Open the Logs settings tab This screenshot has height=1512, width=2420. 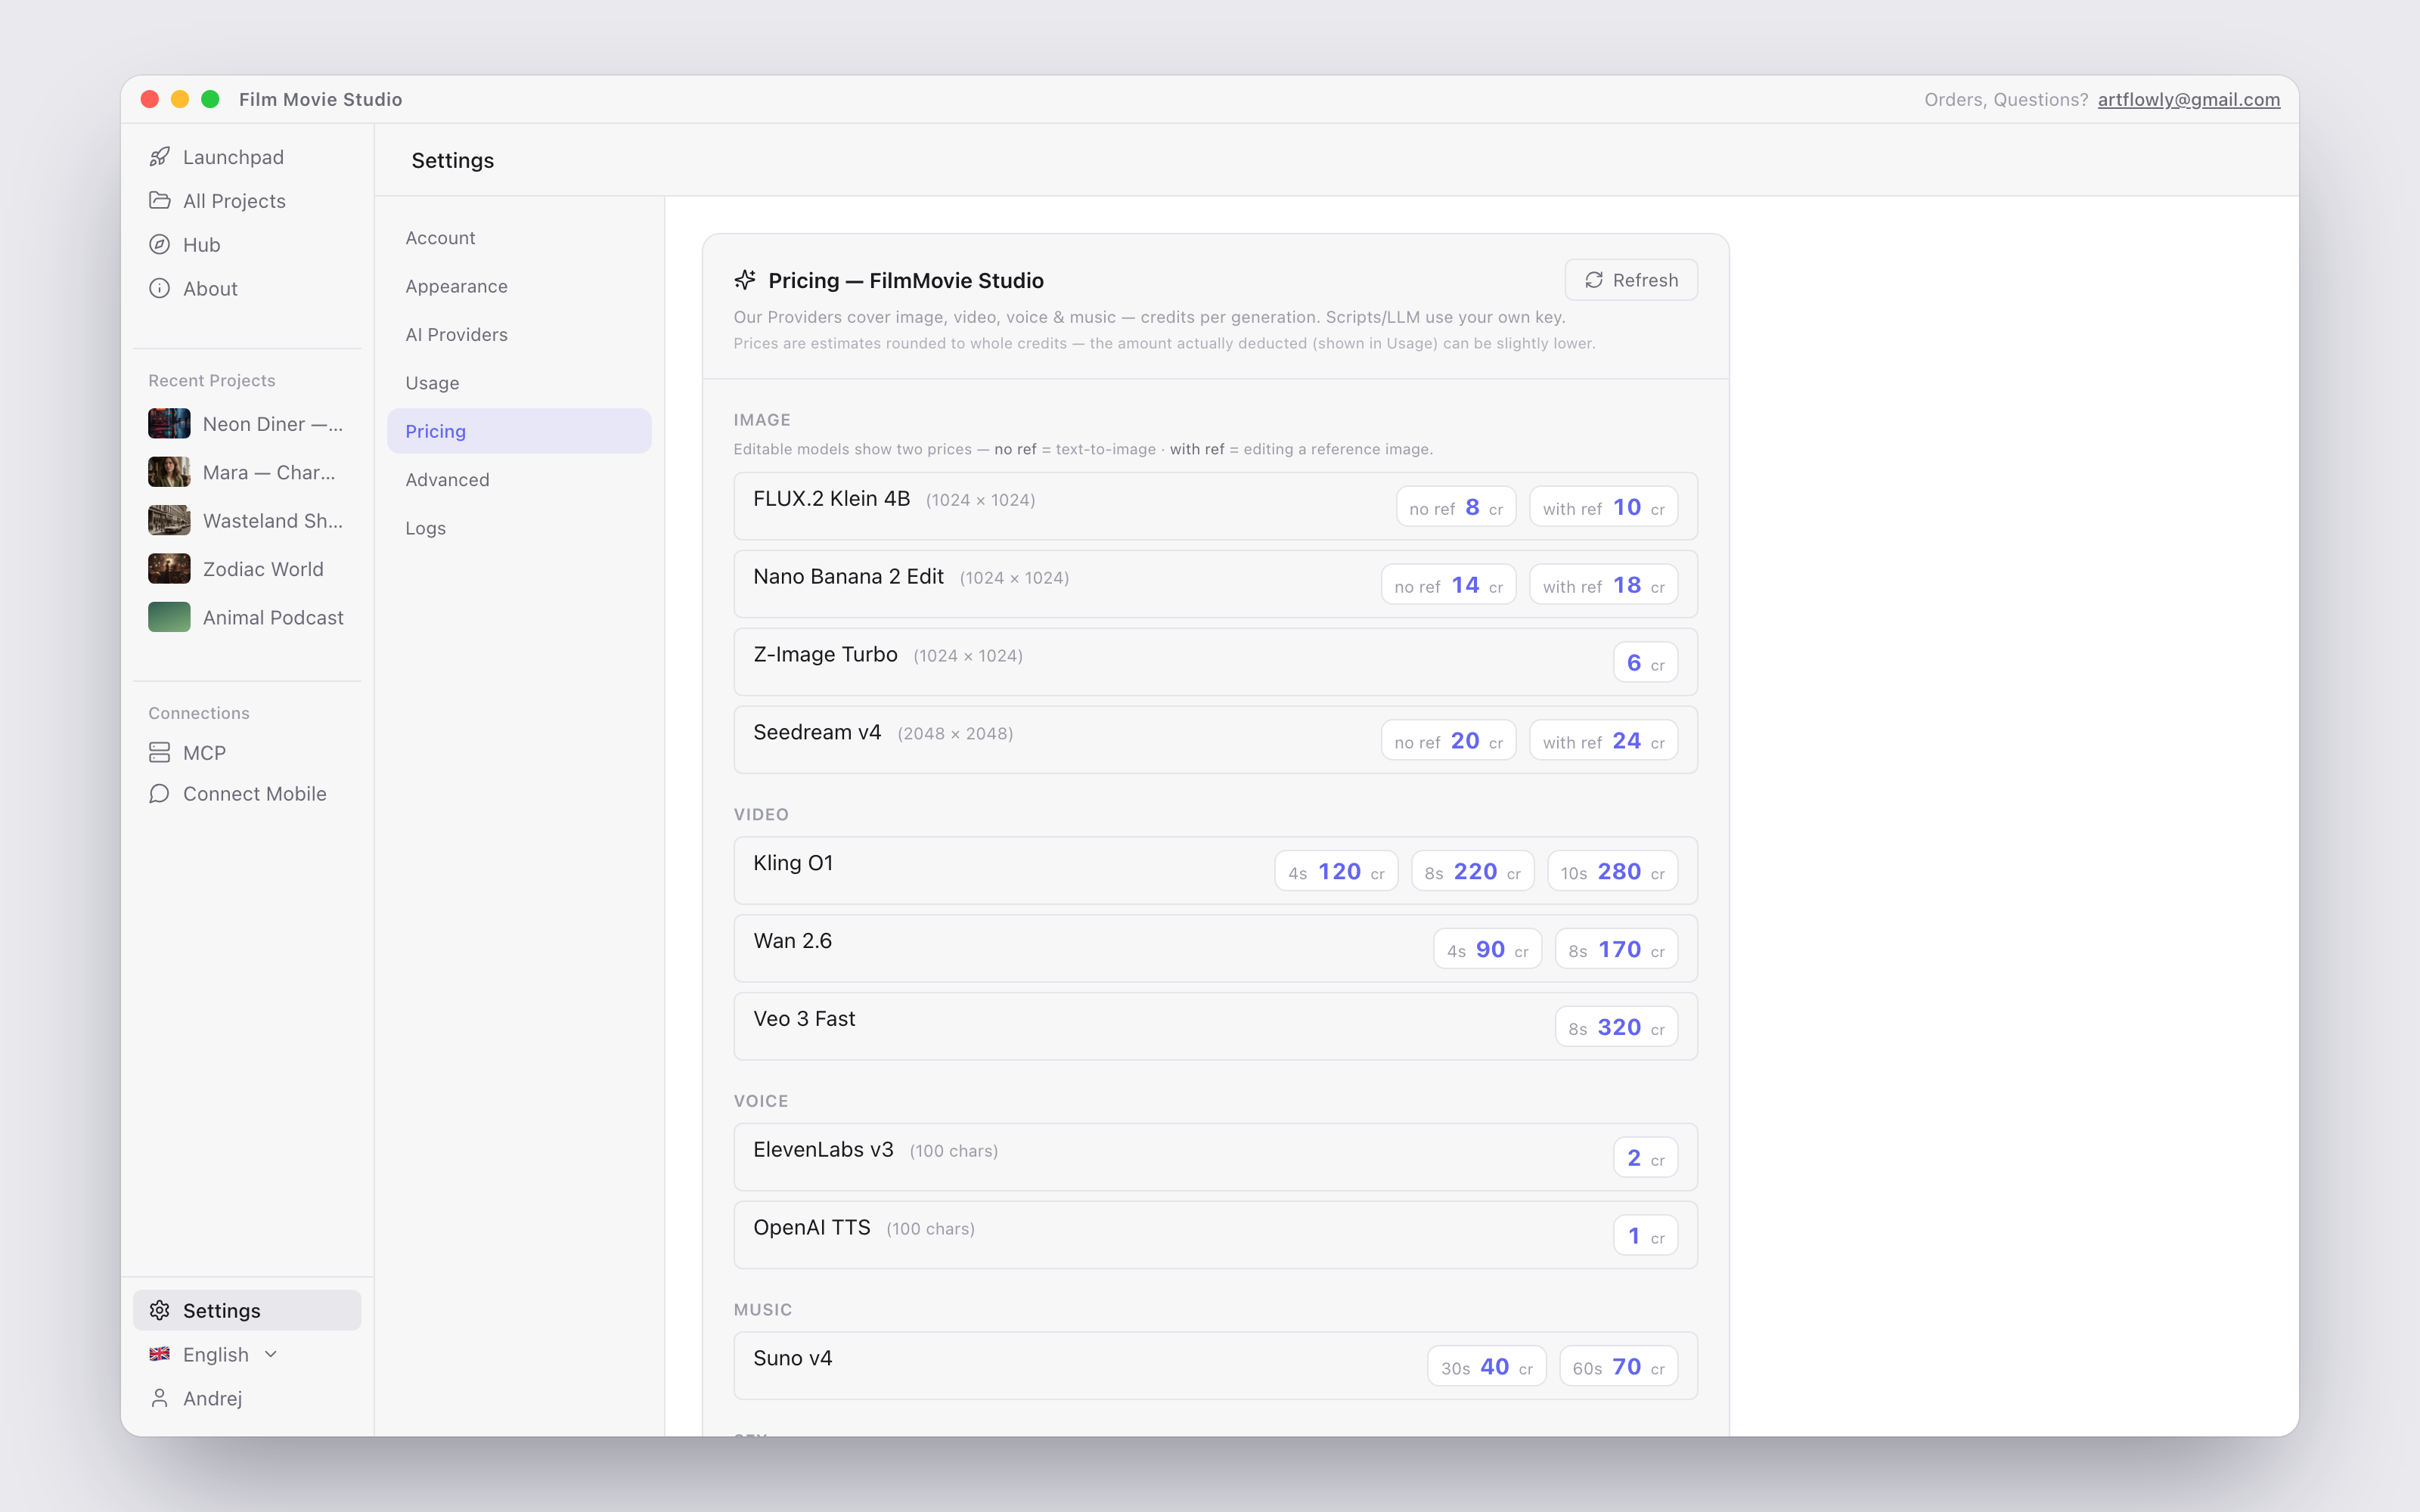(x=519, y=528)
